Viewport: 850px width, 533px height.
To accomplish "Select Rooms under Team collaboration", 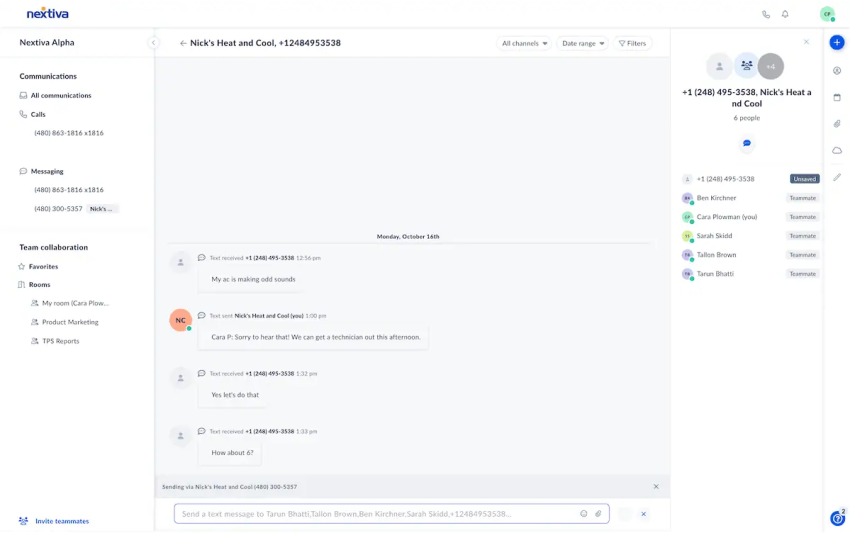I will tap(39, 285).
